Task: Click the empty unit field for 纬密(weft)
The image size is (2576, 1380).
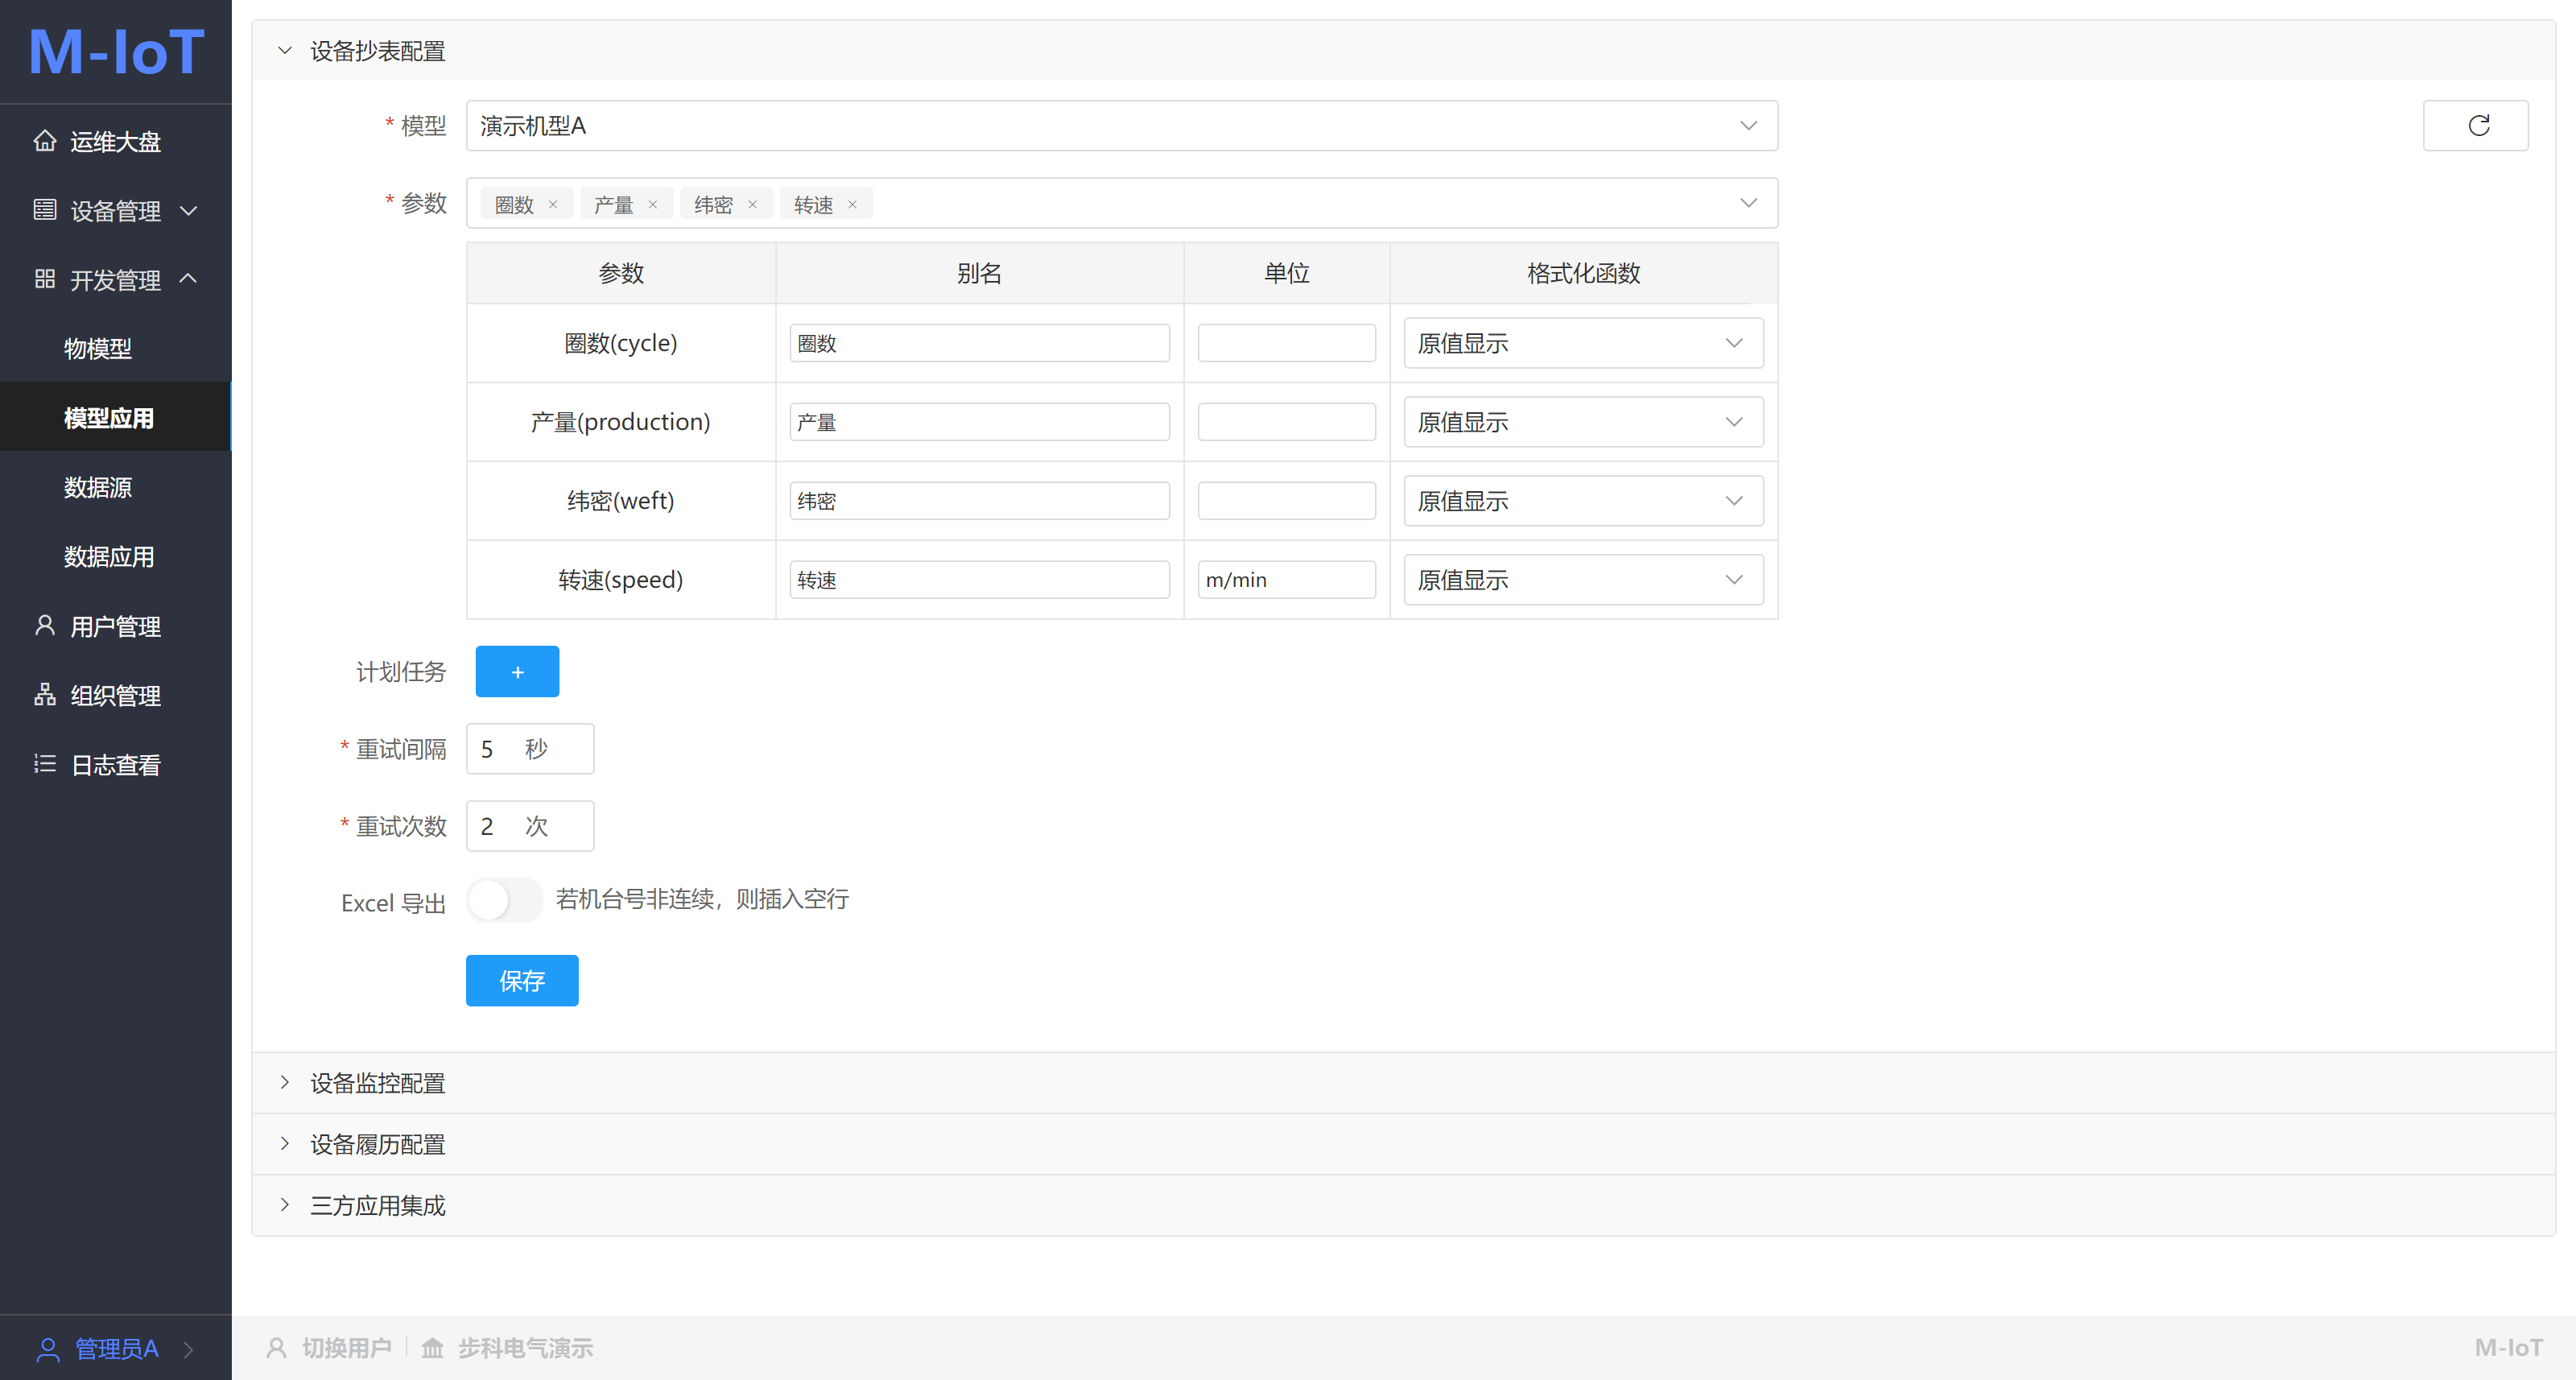Action: click(x=1286, y=501)
